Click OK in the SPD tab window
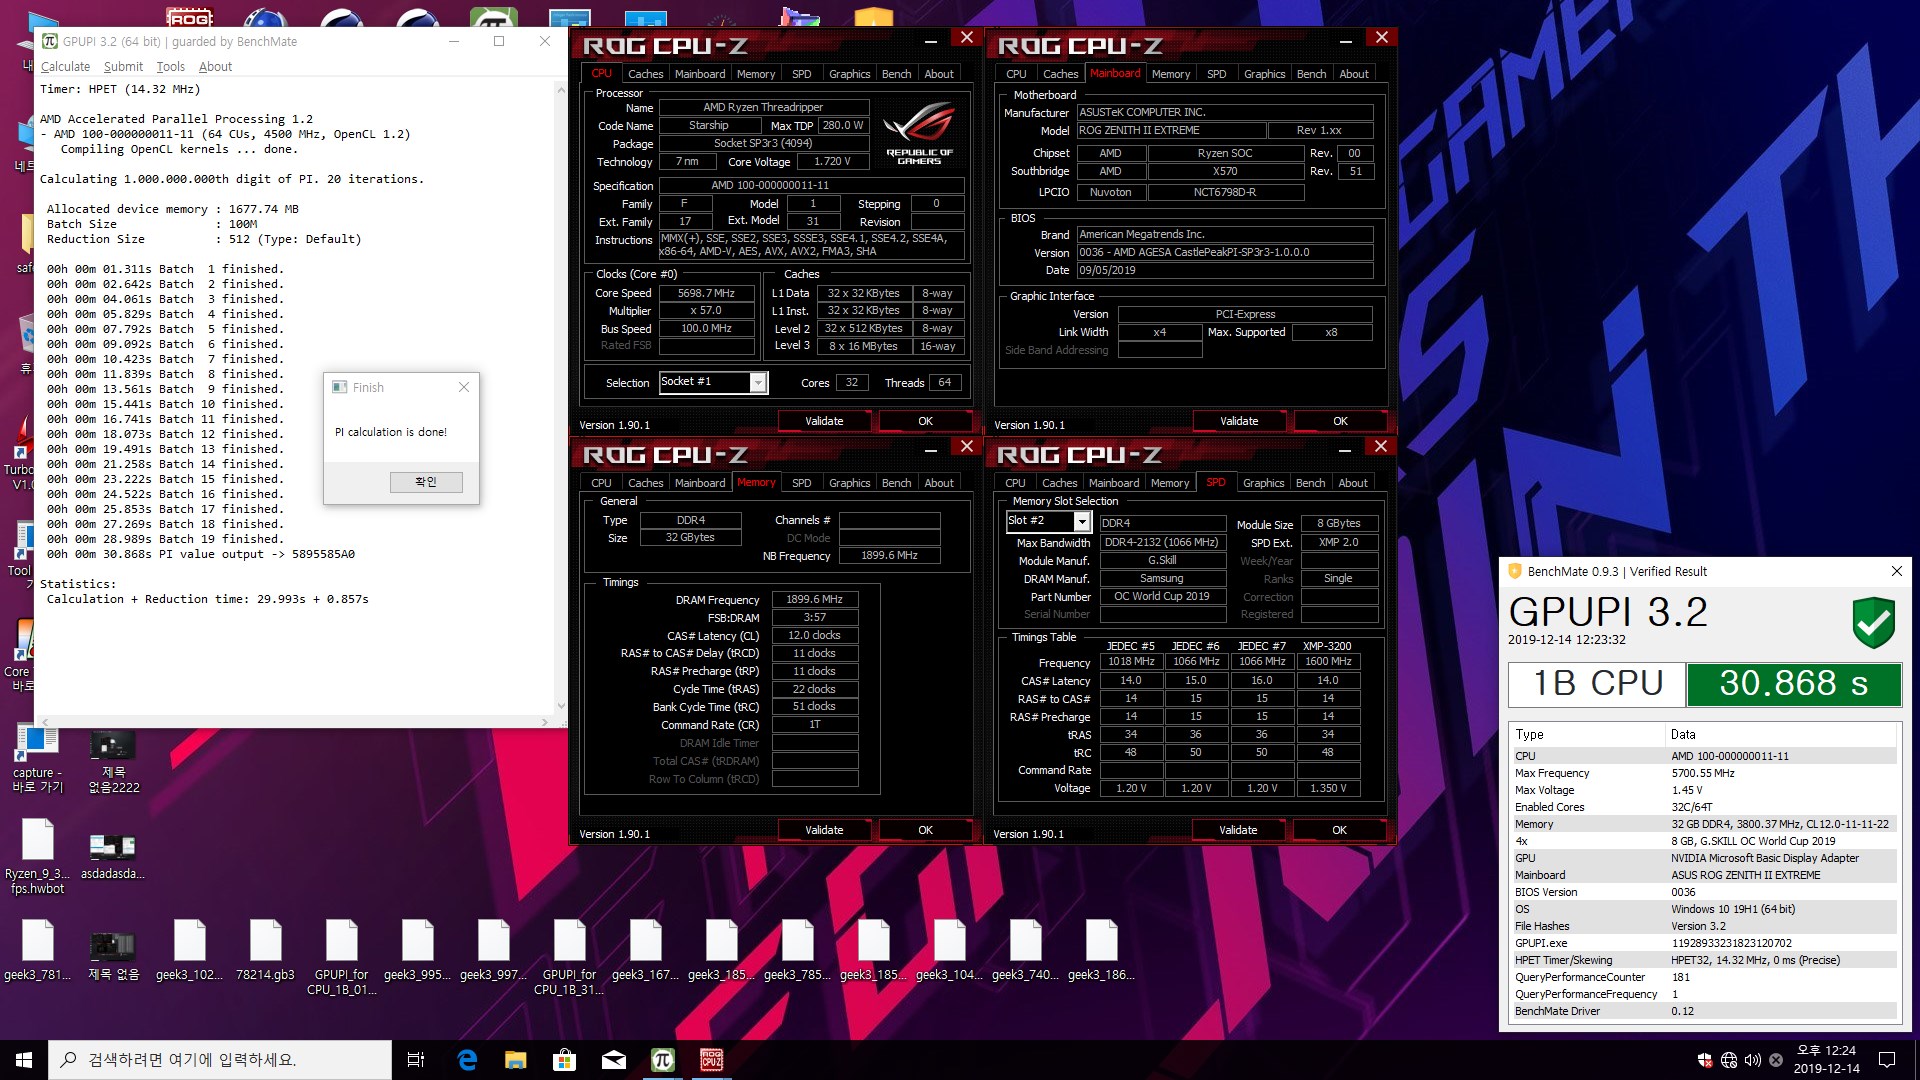This screenshot has height=1080, width=1920. [x=1339, y=830]
